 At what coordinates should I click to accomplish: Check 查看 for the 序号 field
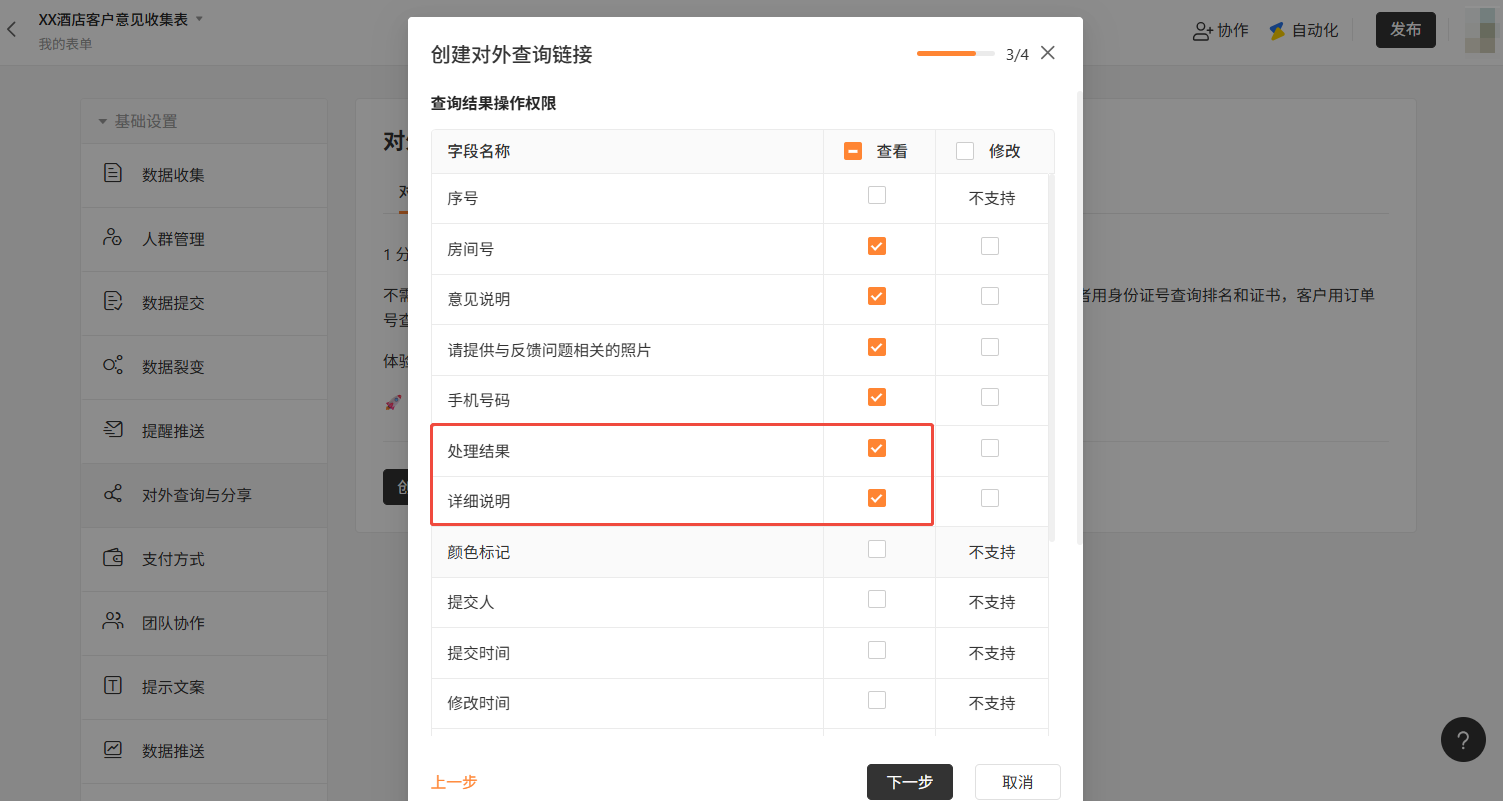(x=877, y=195)
